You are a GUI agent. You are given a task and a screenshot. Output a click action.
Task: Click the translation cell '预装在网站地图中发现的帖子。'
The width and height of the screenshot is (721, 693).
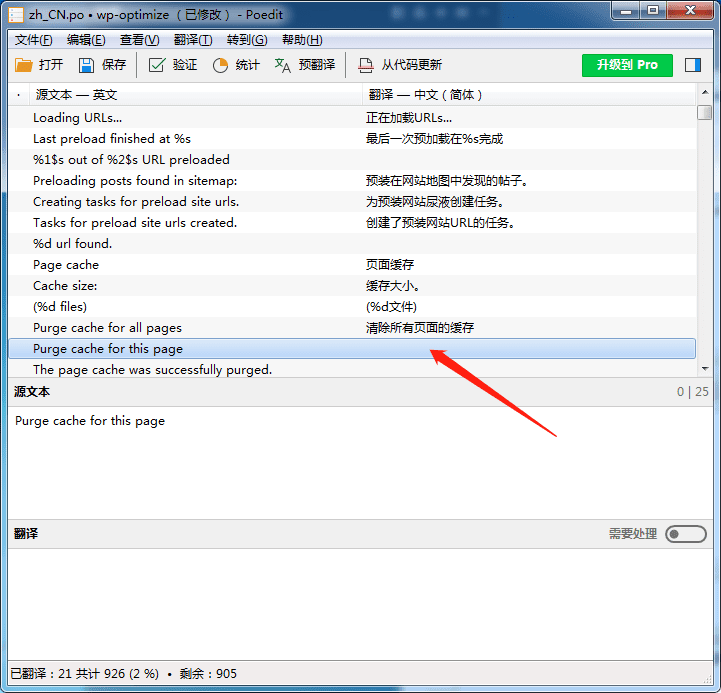tap(446, 181)
